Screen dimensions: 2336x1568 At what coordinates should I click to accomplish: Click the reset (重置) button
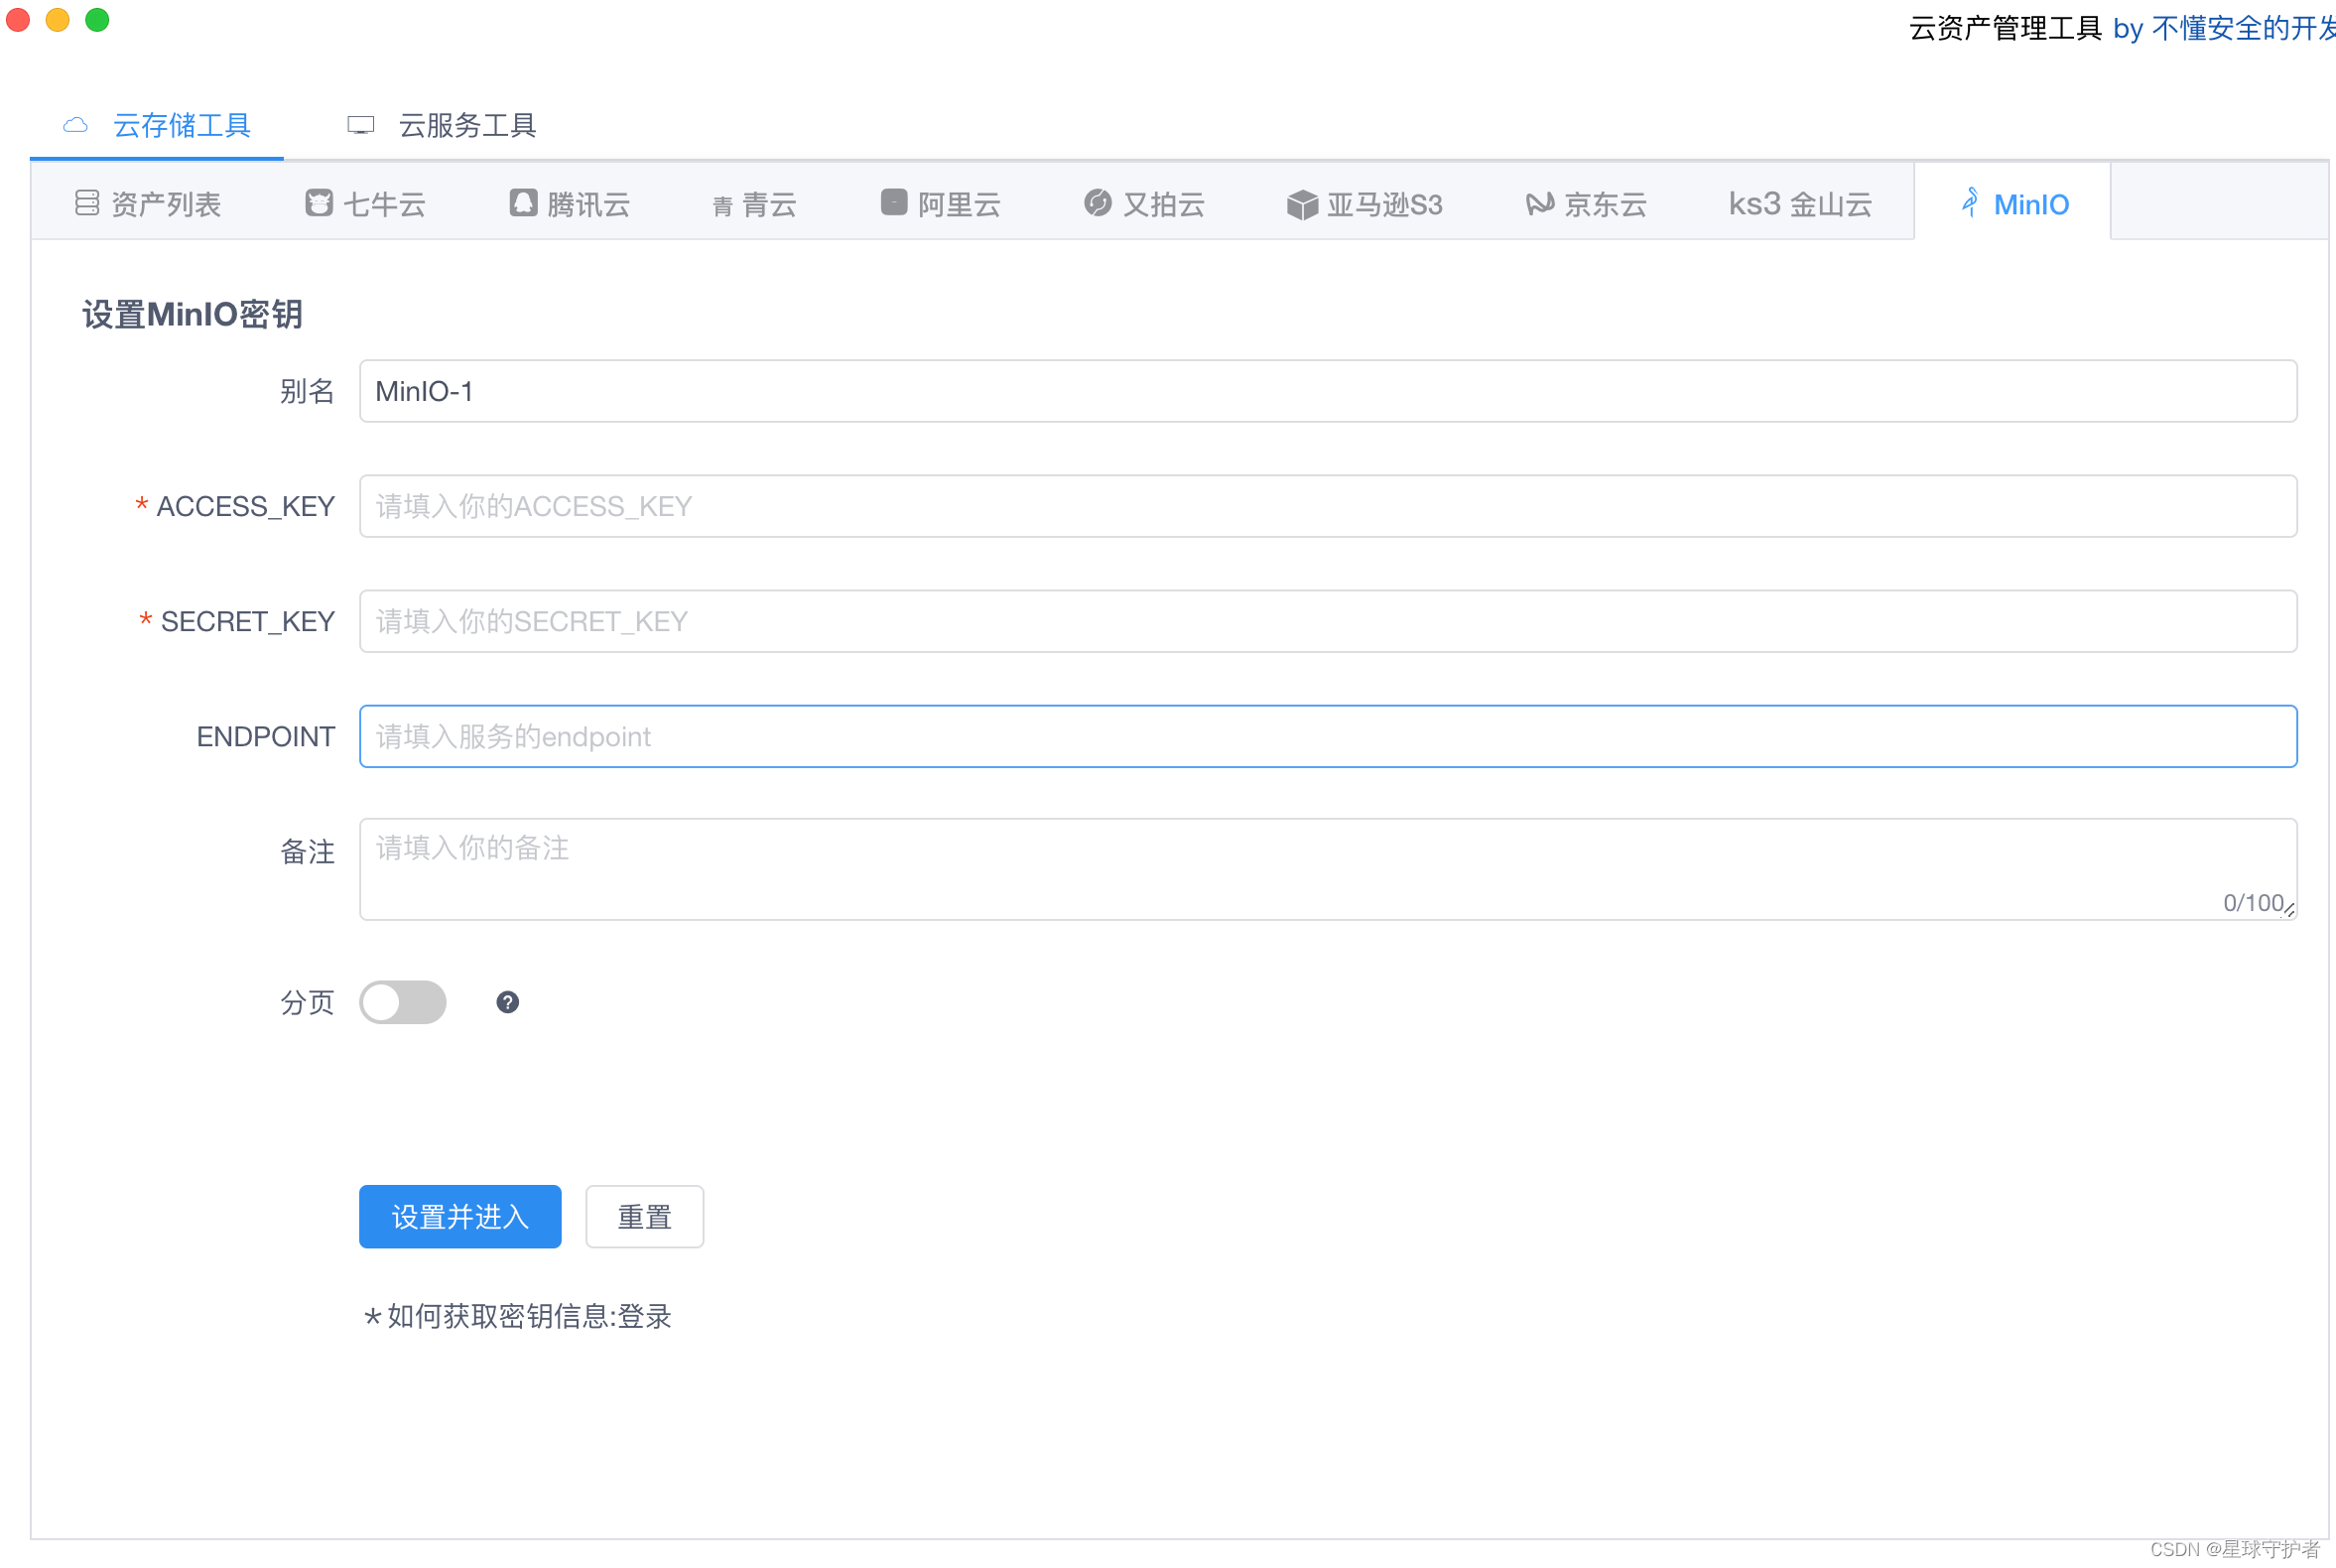click(644, 1216)
